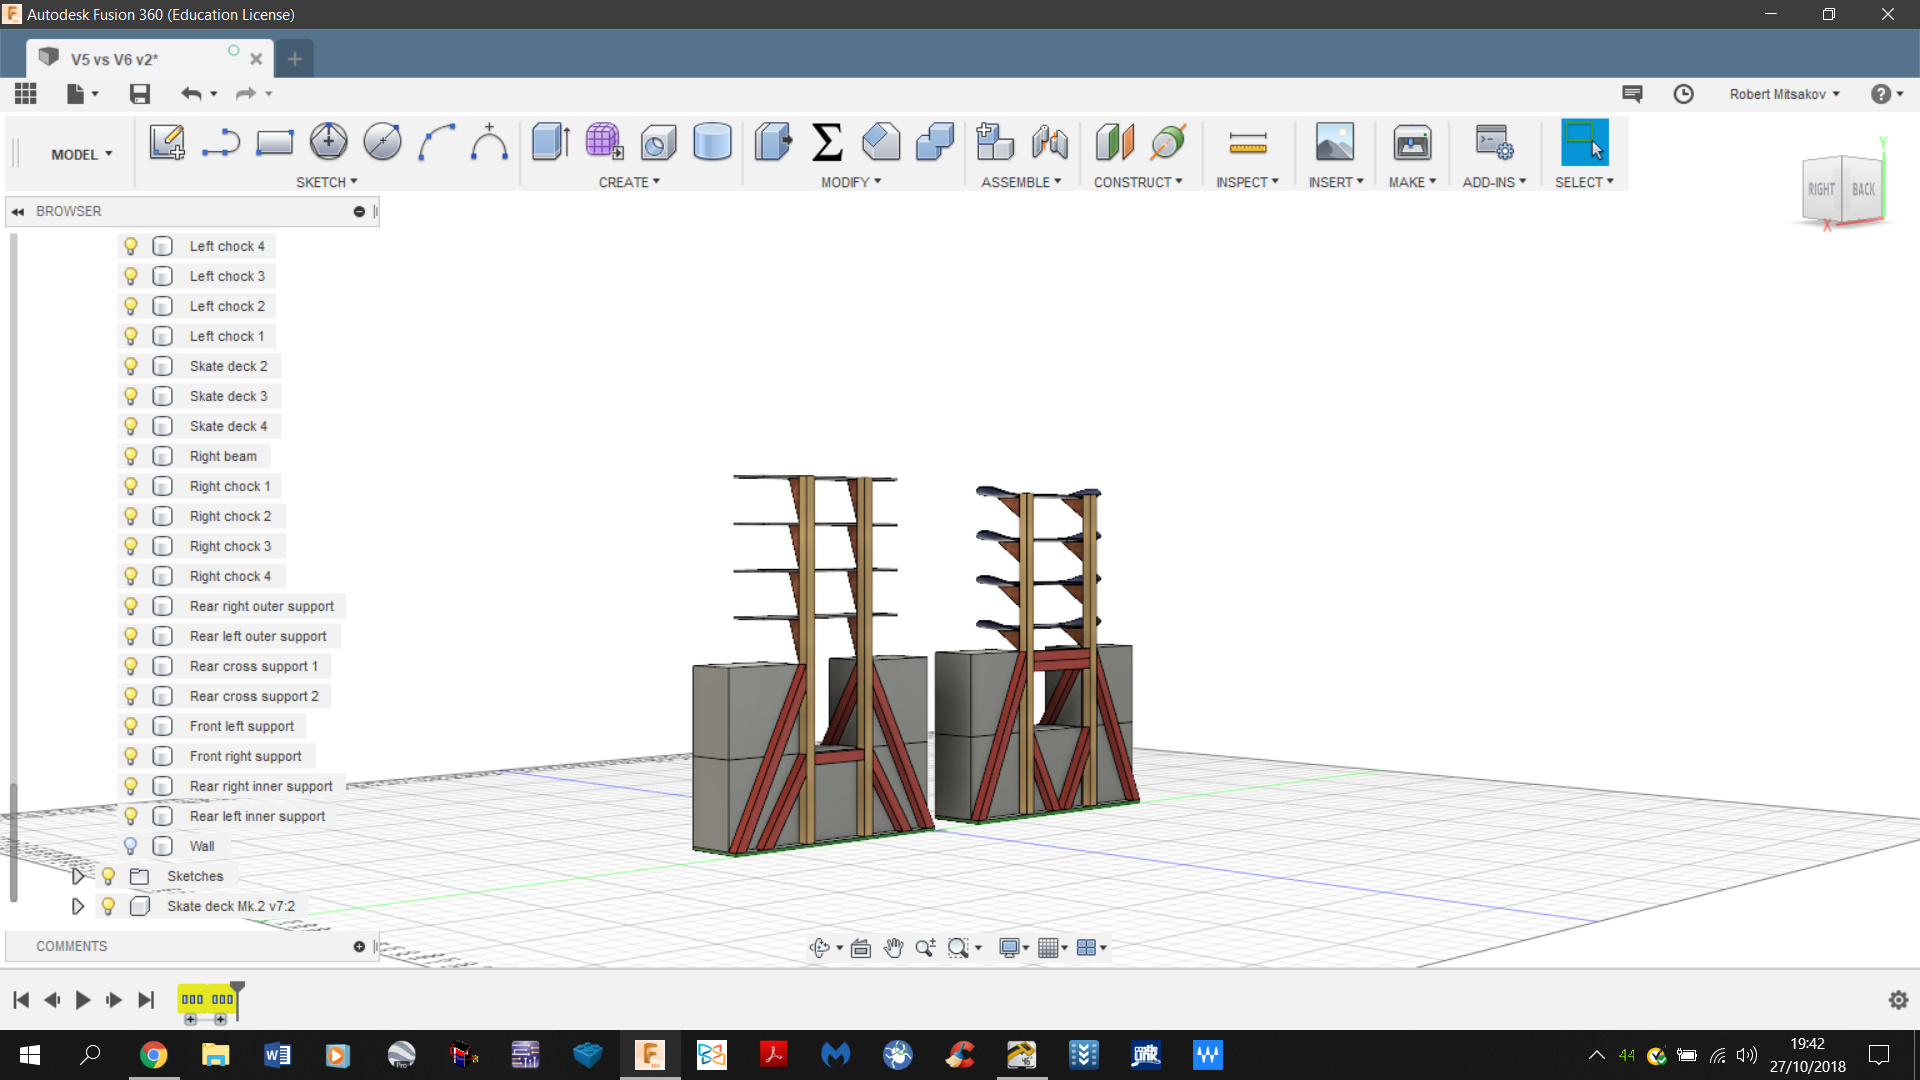Expand the Skate deck Mk.2 v7:2 component
The image size is (1920, 1080).
pos(78,906)
